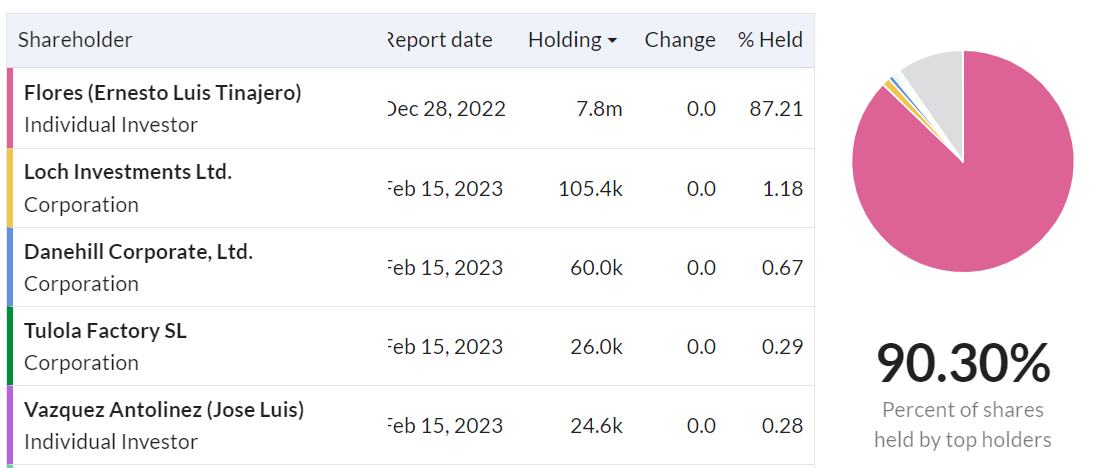Click the purple bar beside Vazquez Antolinez
The image size is (1105, 468).
pos(10,424)
